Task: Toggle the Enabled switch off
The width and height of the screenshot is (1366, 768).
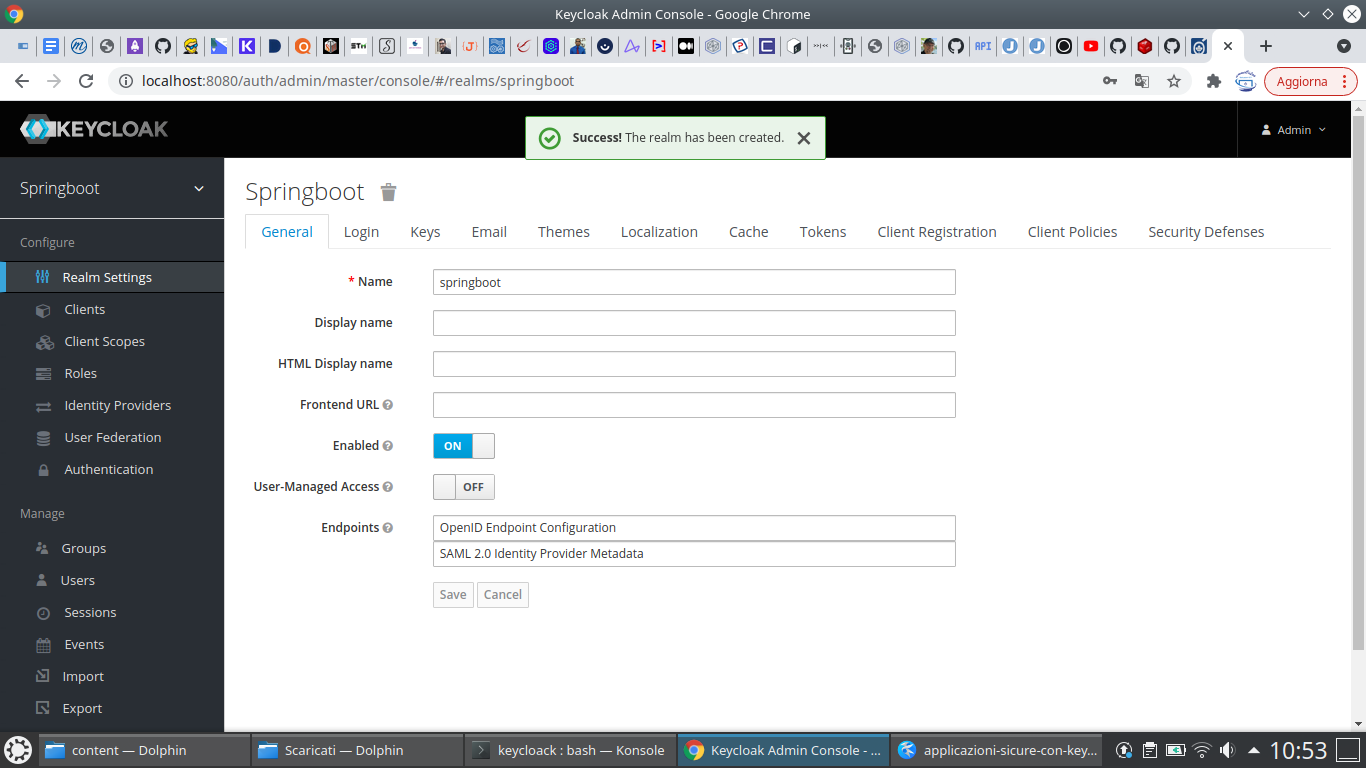Action: (464, 446)
